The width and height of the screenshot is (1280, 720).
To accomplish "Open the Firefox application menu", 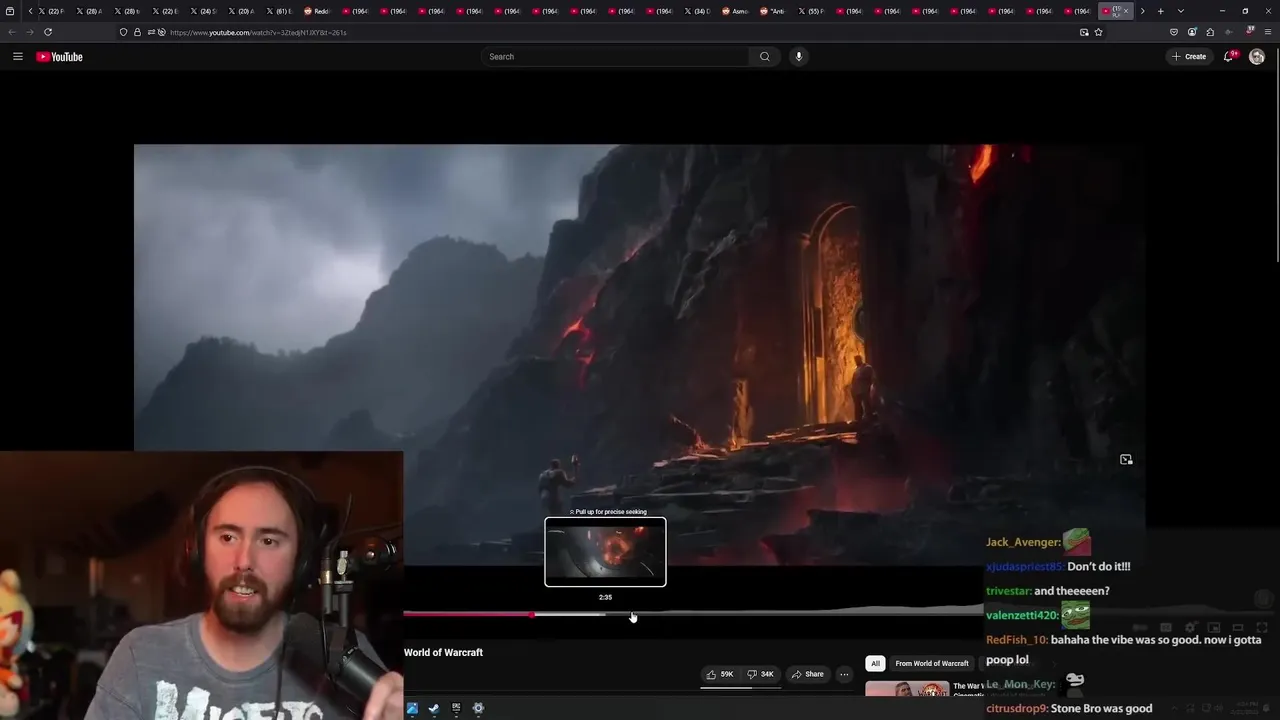I will tap(1268, 32).
